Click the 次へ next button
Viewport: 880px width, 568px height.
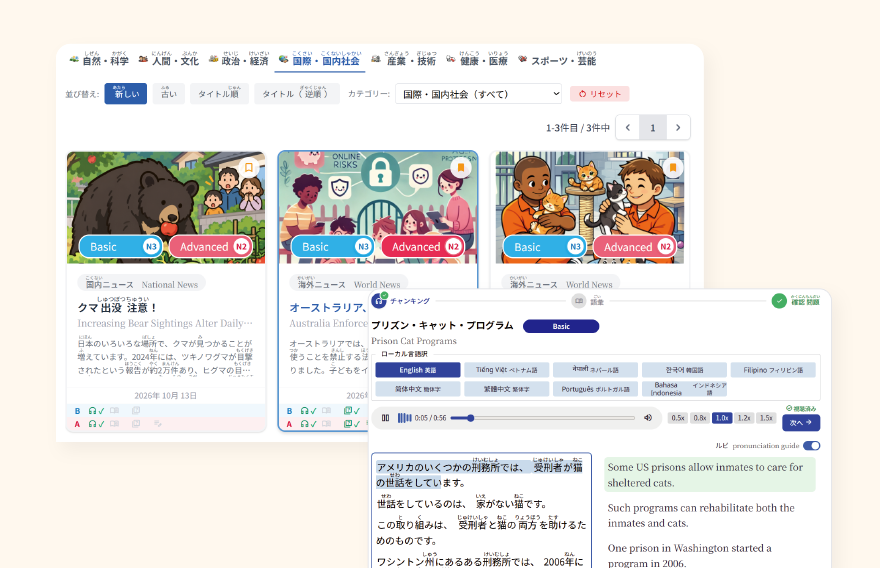[801, 423]
